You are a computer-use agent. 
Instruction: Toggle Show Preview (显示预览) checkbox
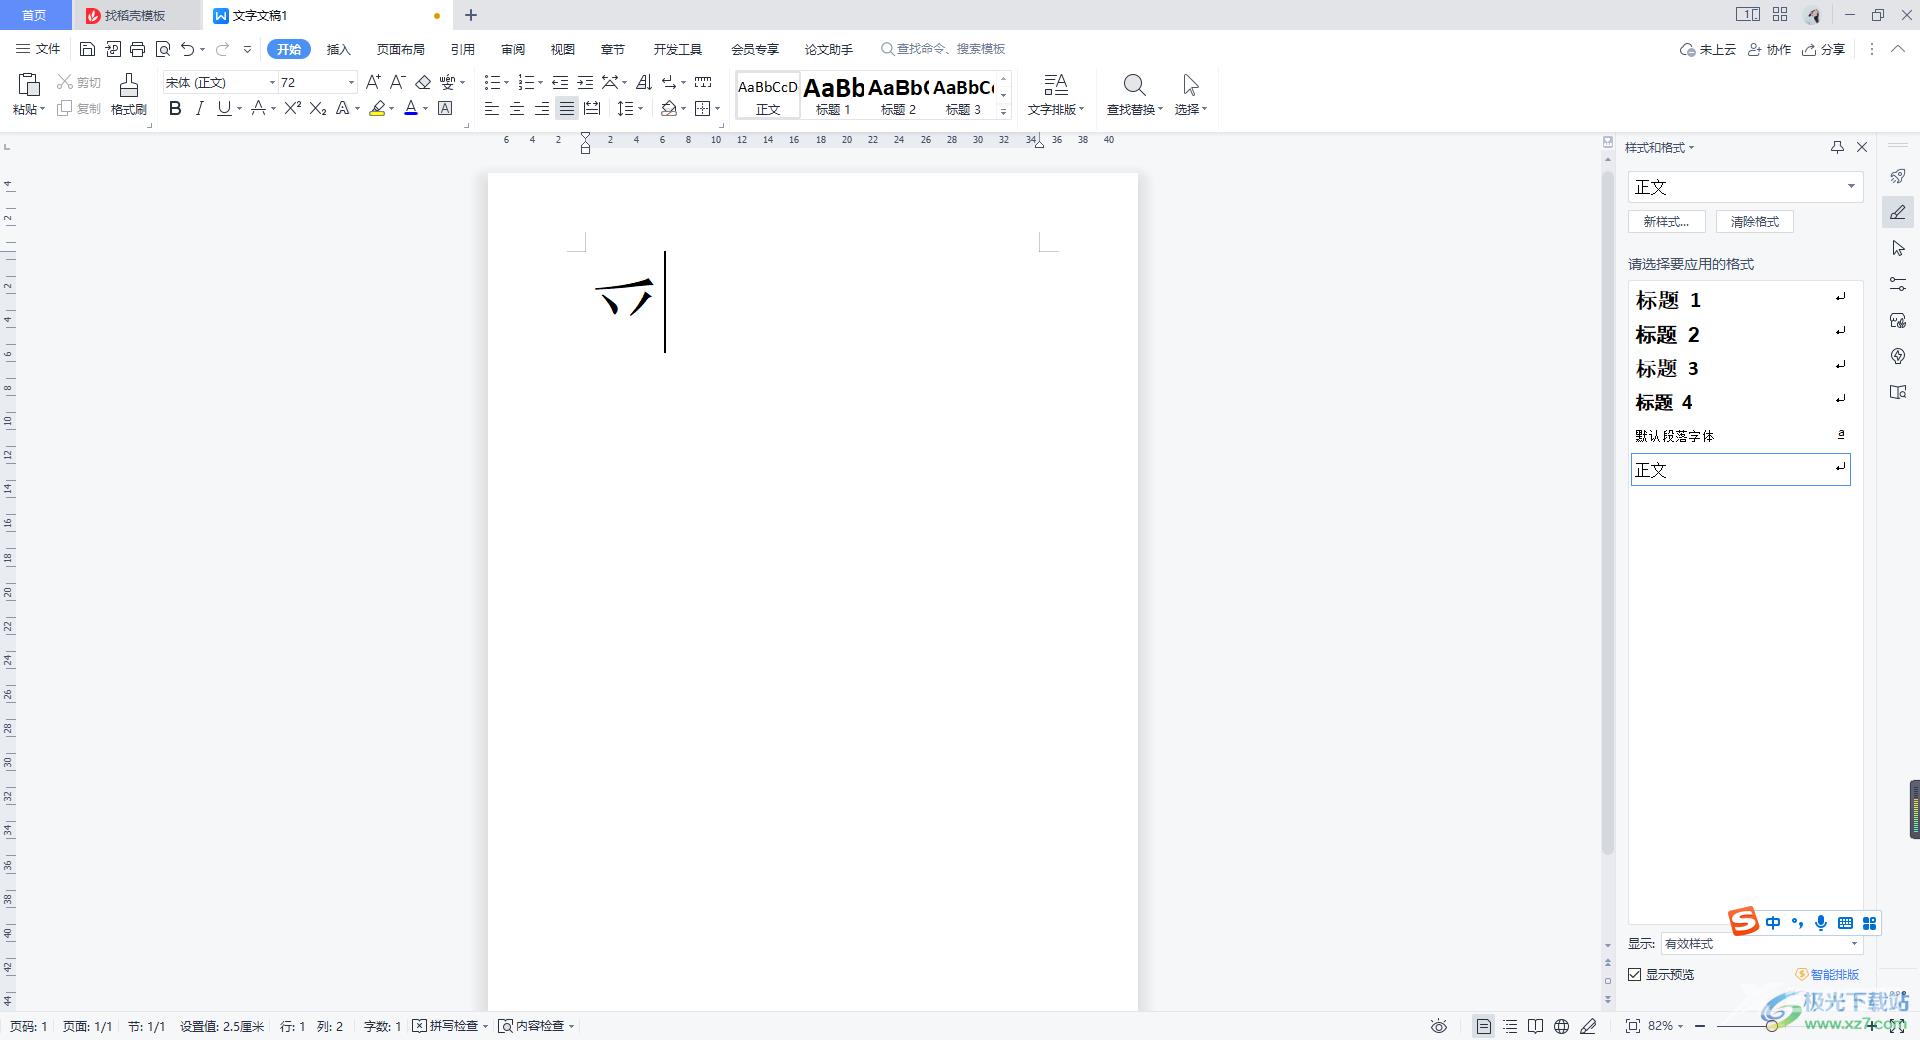coord(1635,974)
